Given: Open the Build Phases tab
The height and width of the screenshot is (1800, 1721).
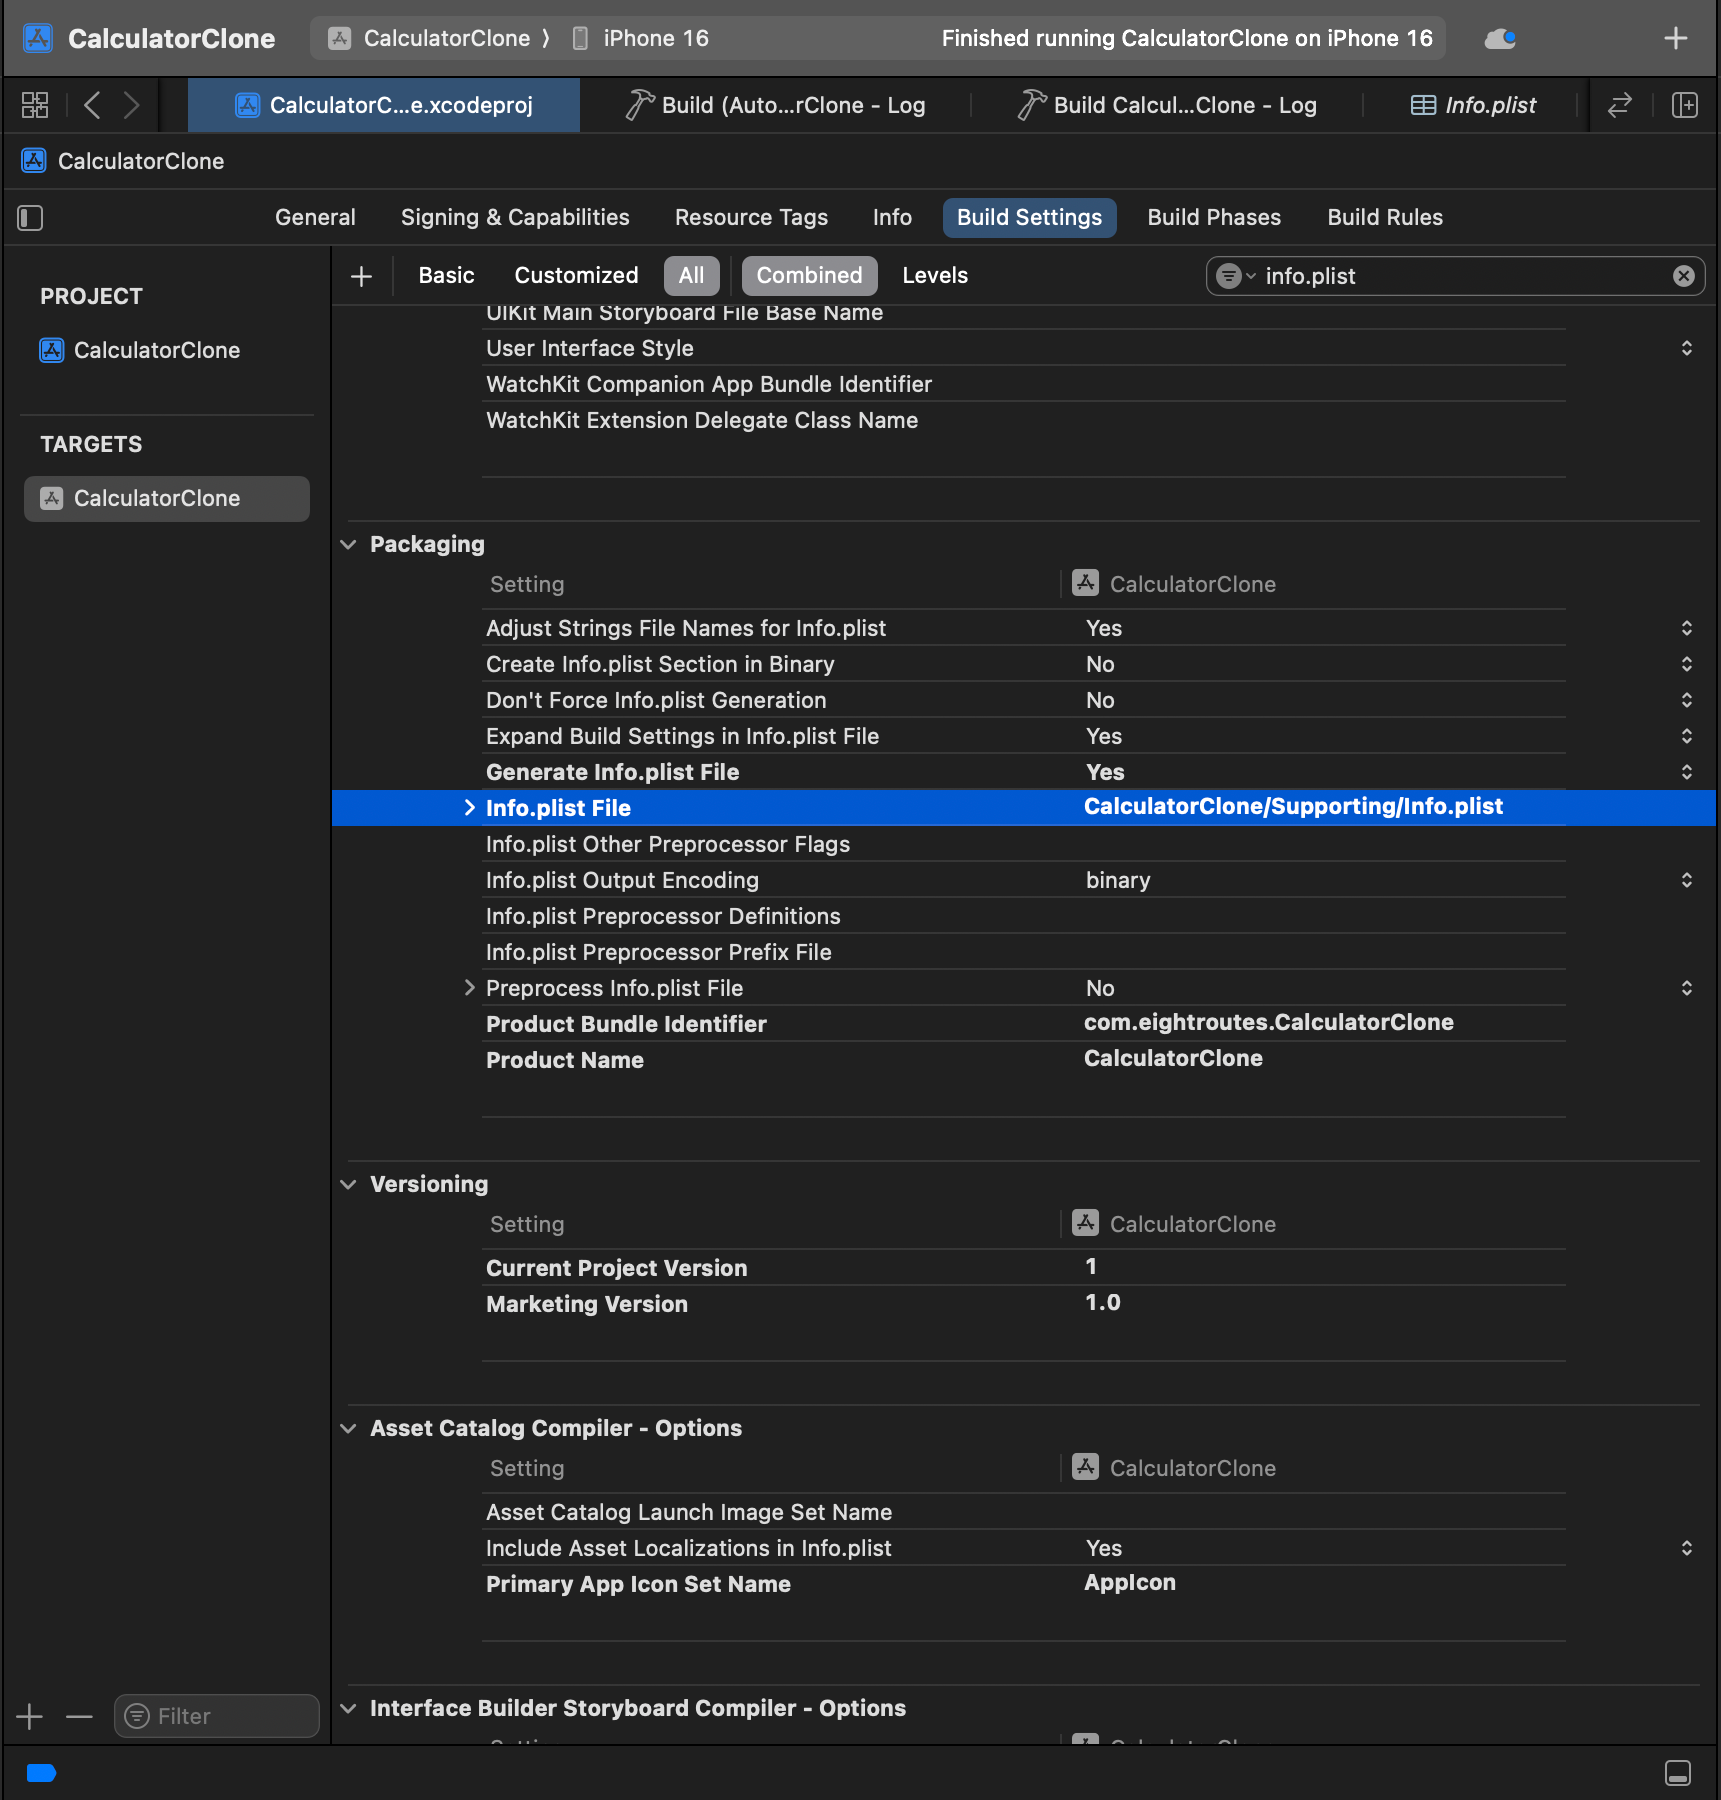Looking at the screenshot, I should (1214, 218).
